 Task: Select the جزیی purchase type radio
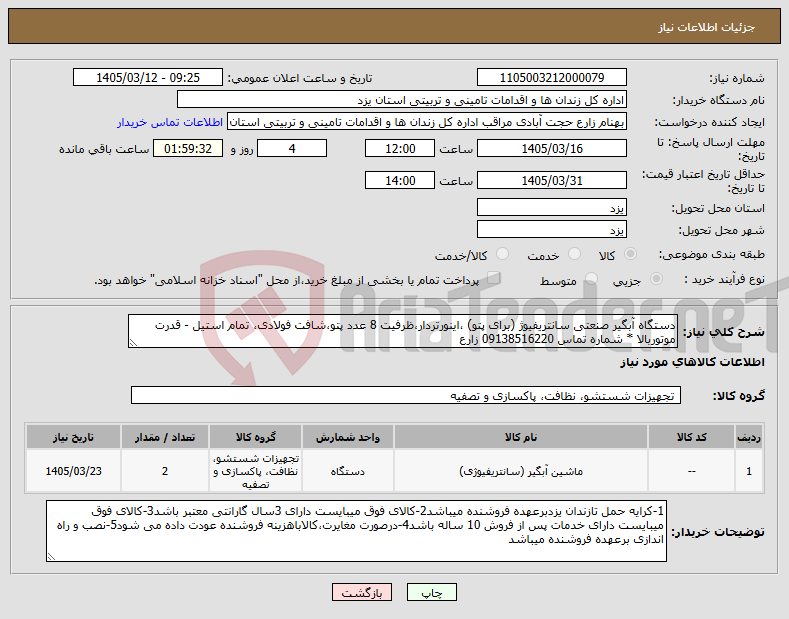[656, 279]
